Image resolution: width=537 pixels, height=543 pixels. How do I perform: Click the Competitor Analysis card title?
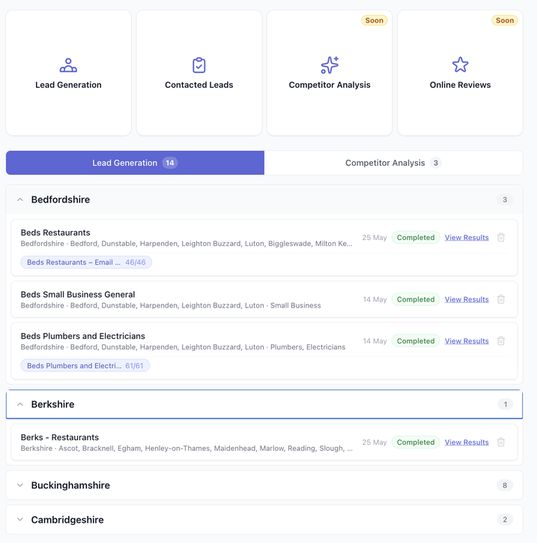(329, 85)
